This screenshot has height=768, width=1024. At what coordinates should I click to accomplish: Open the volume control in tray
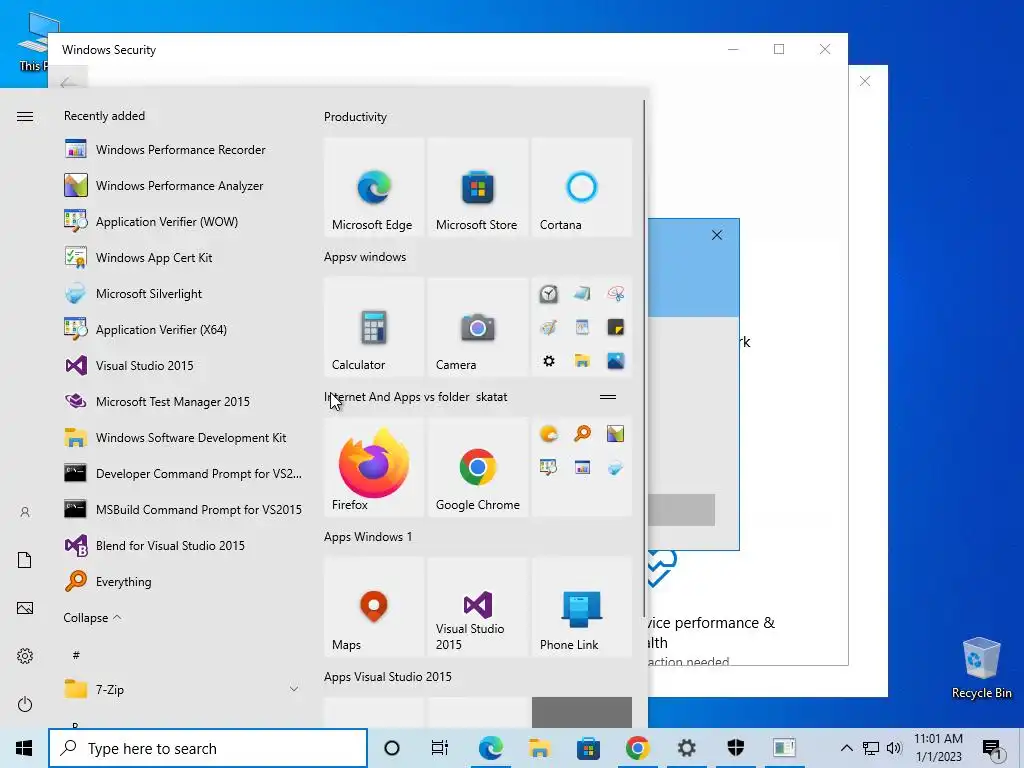(x=894, y=748)
